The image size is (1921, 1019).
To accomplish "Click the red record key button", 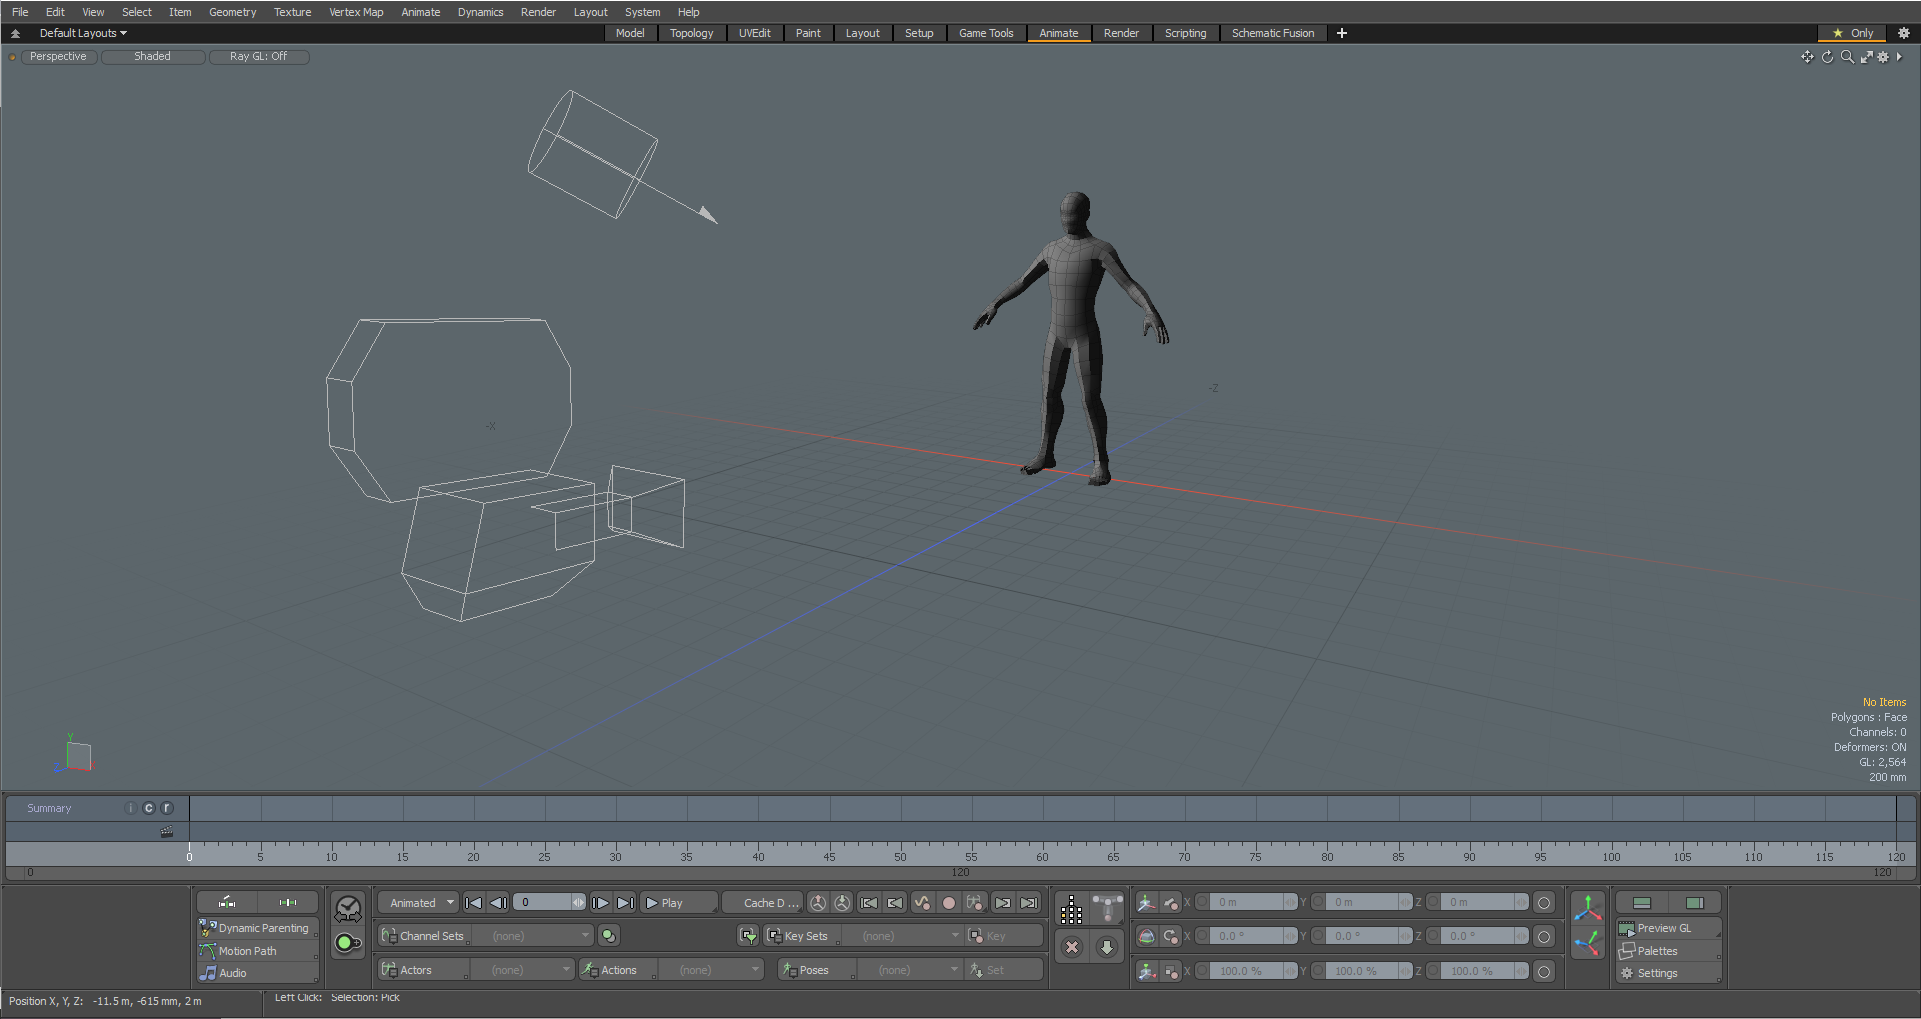I will coord(948,903).
